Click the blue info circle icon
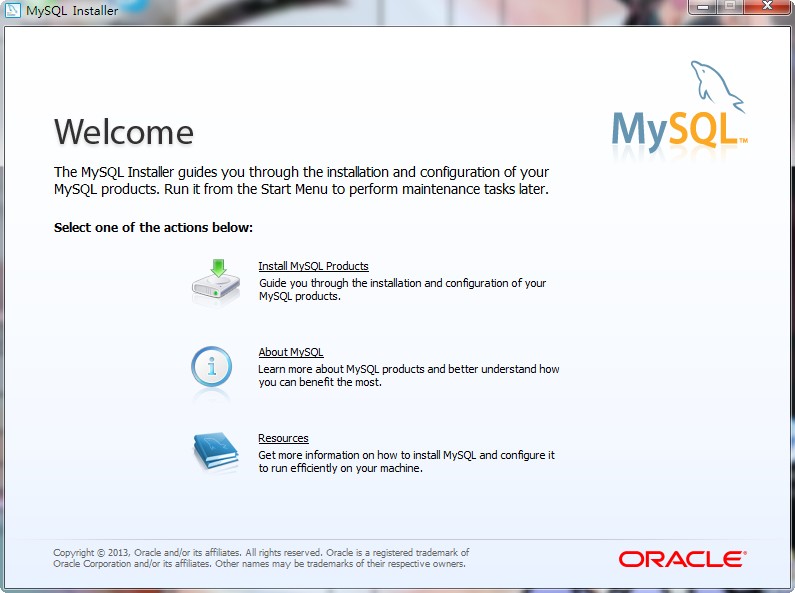The height and width of the screenshot is (593, 795). [211, 366]
